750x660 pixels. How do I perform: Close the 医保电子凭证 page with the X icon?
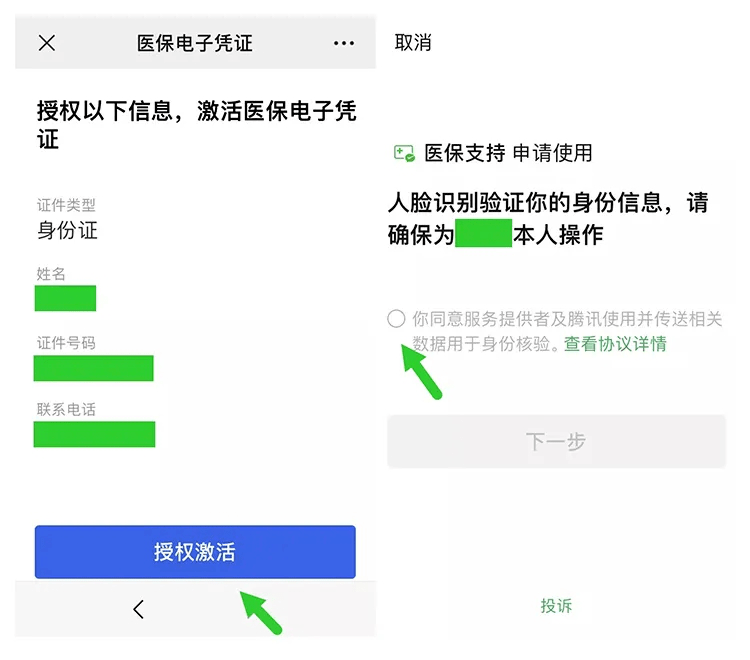click(x=47, y=43)
